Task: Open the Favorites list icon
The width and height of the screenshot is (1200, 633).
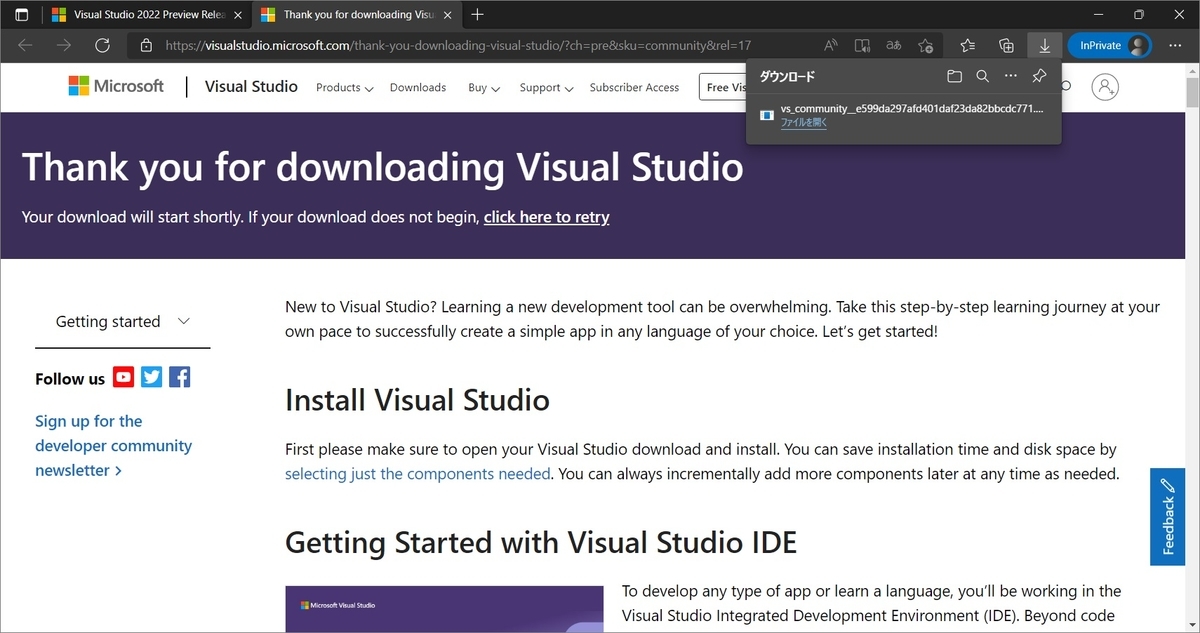Action: pyautogui.click(x=968, y=46)
